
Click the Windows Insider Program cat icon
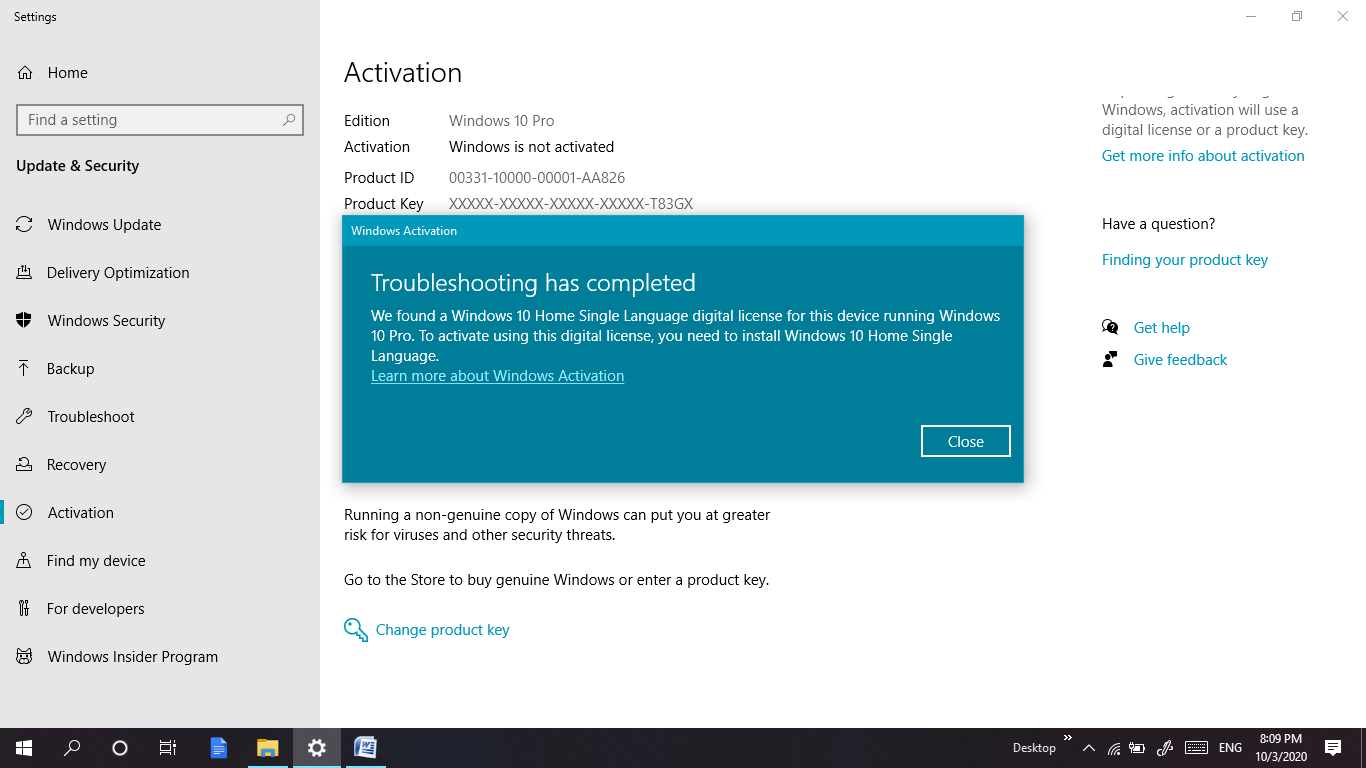pyautogui.click(x=24, y=657)
